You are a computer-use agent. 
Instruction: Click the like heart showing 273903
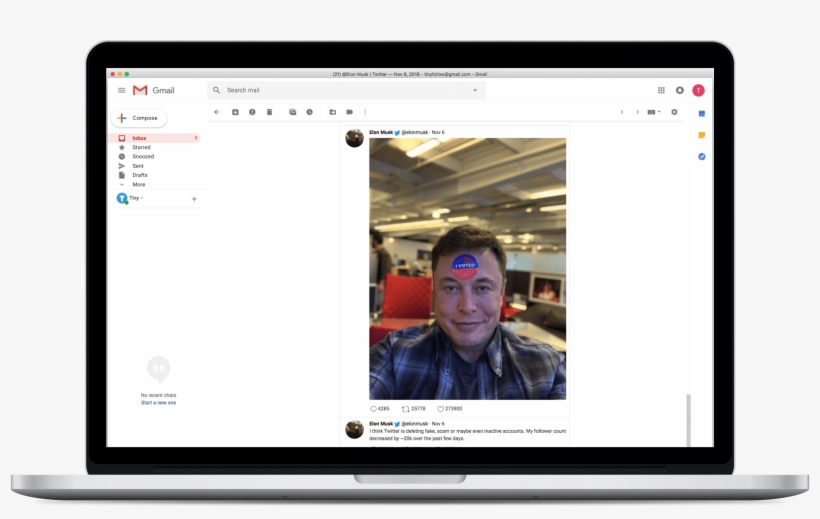[x=440, y=409]
